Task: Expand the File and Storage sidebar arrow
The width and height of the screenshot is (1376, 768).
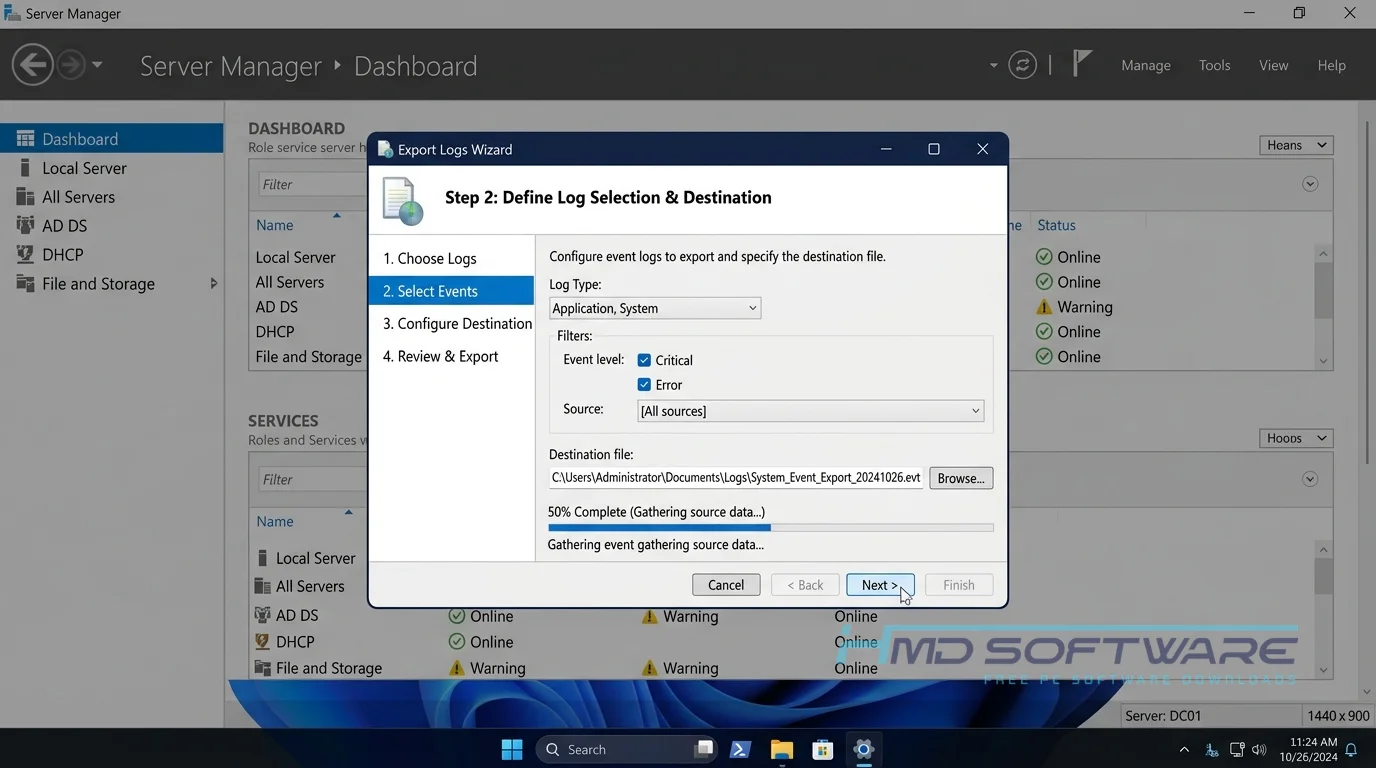Action: [213, 284]
